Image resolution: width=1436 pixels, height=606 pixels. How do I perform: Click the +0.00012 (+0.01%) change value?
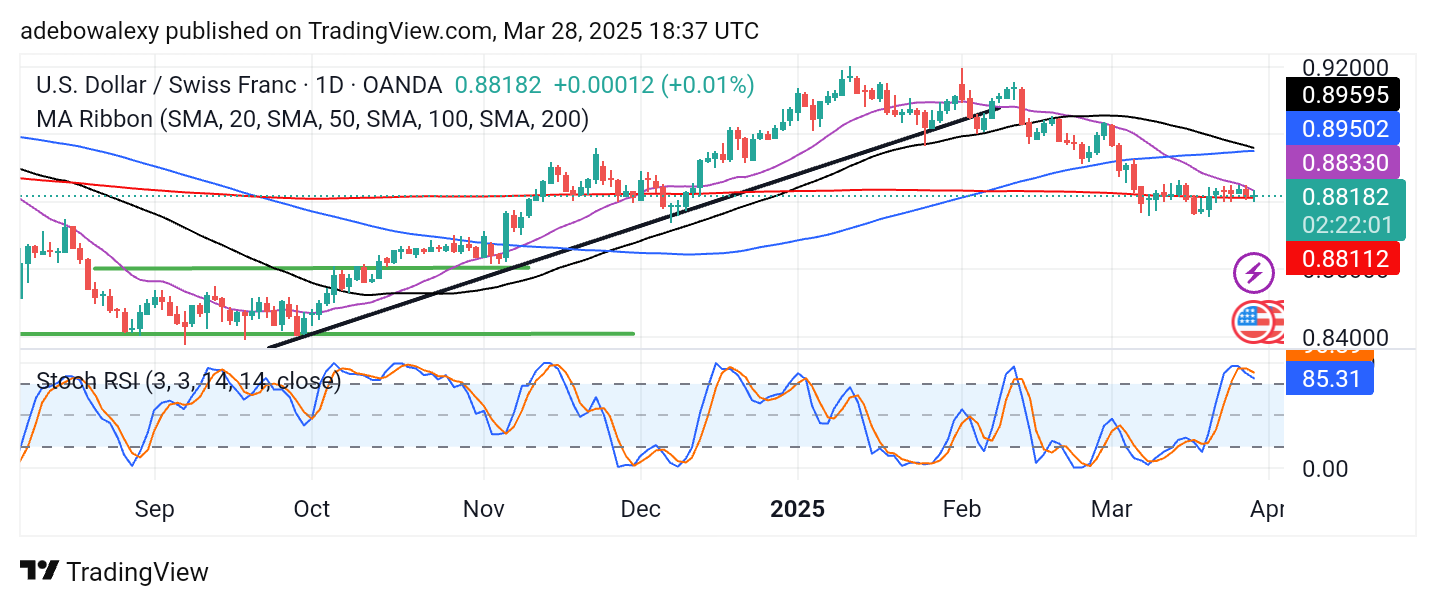[653, 85]
